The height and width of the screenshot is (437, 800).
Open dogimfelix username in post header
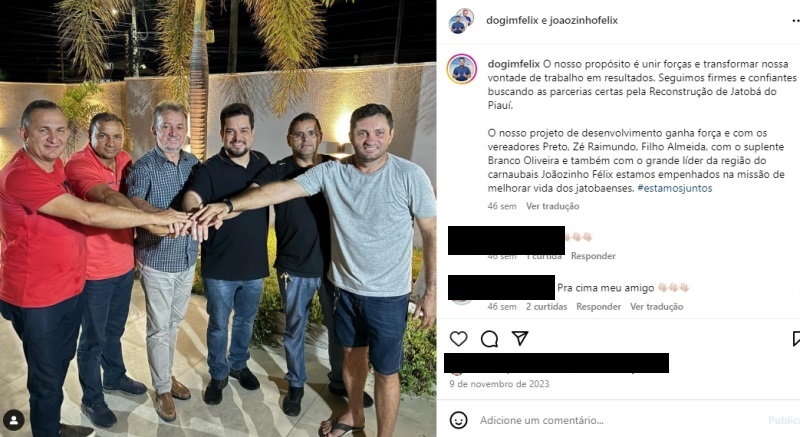click(x=510, y=20)
